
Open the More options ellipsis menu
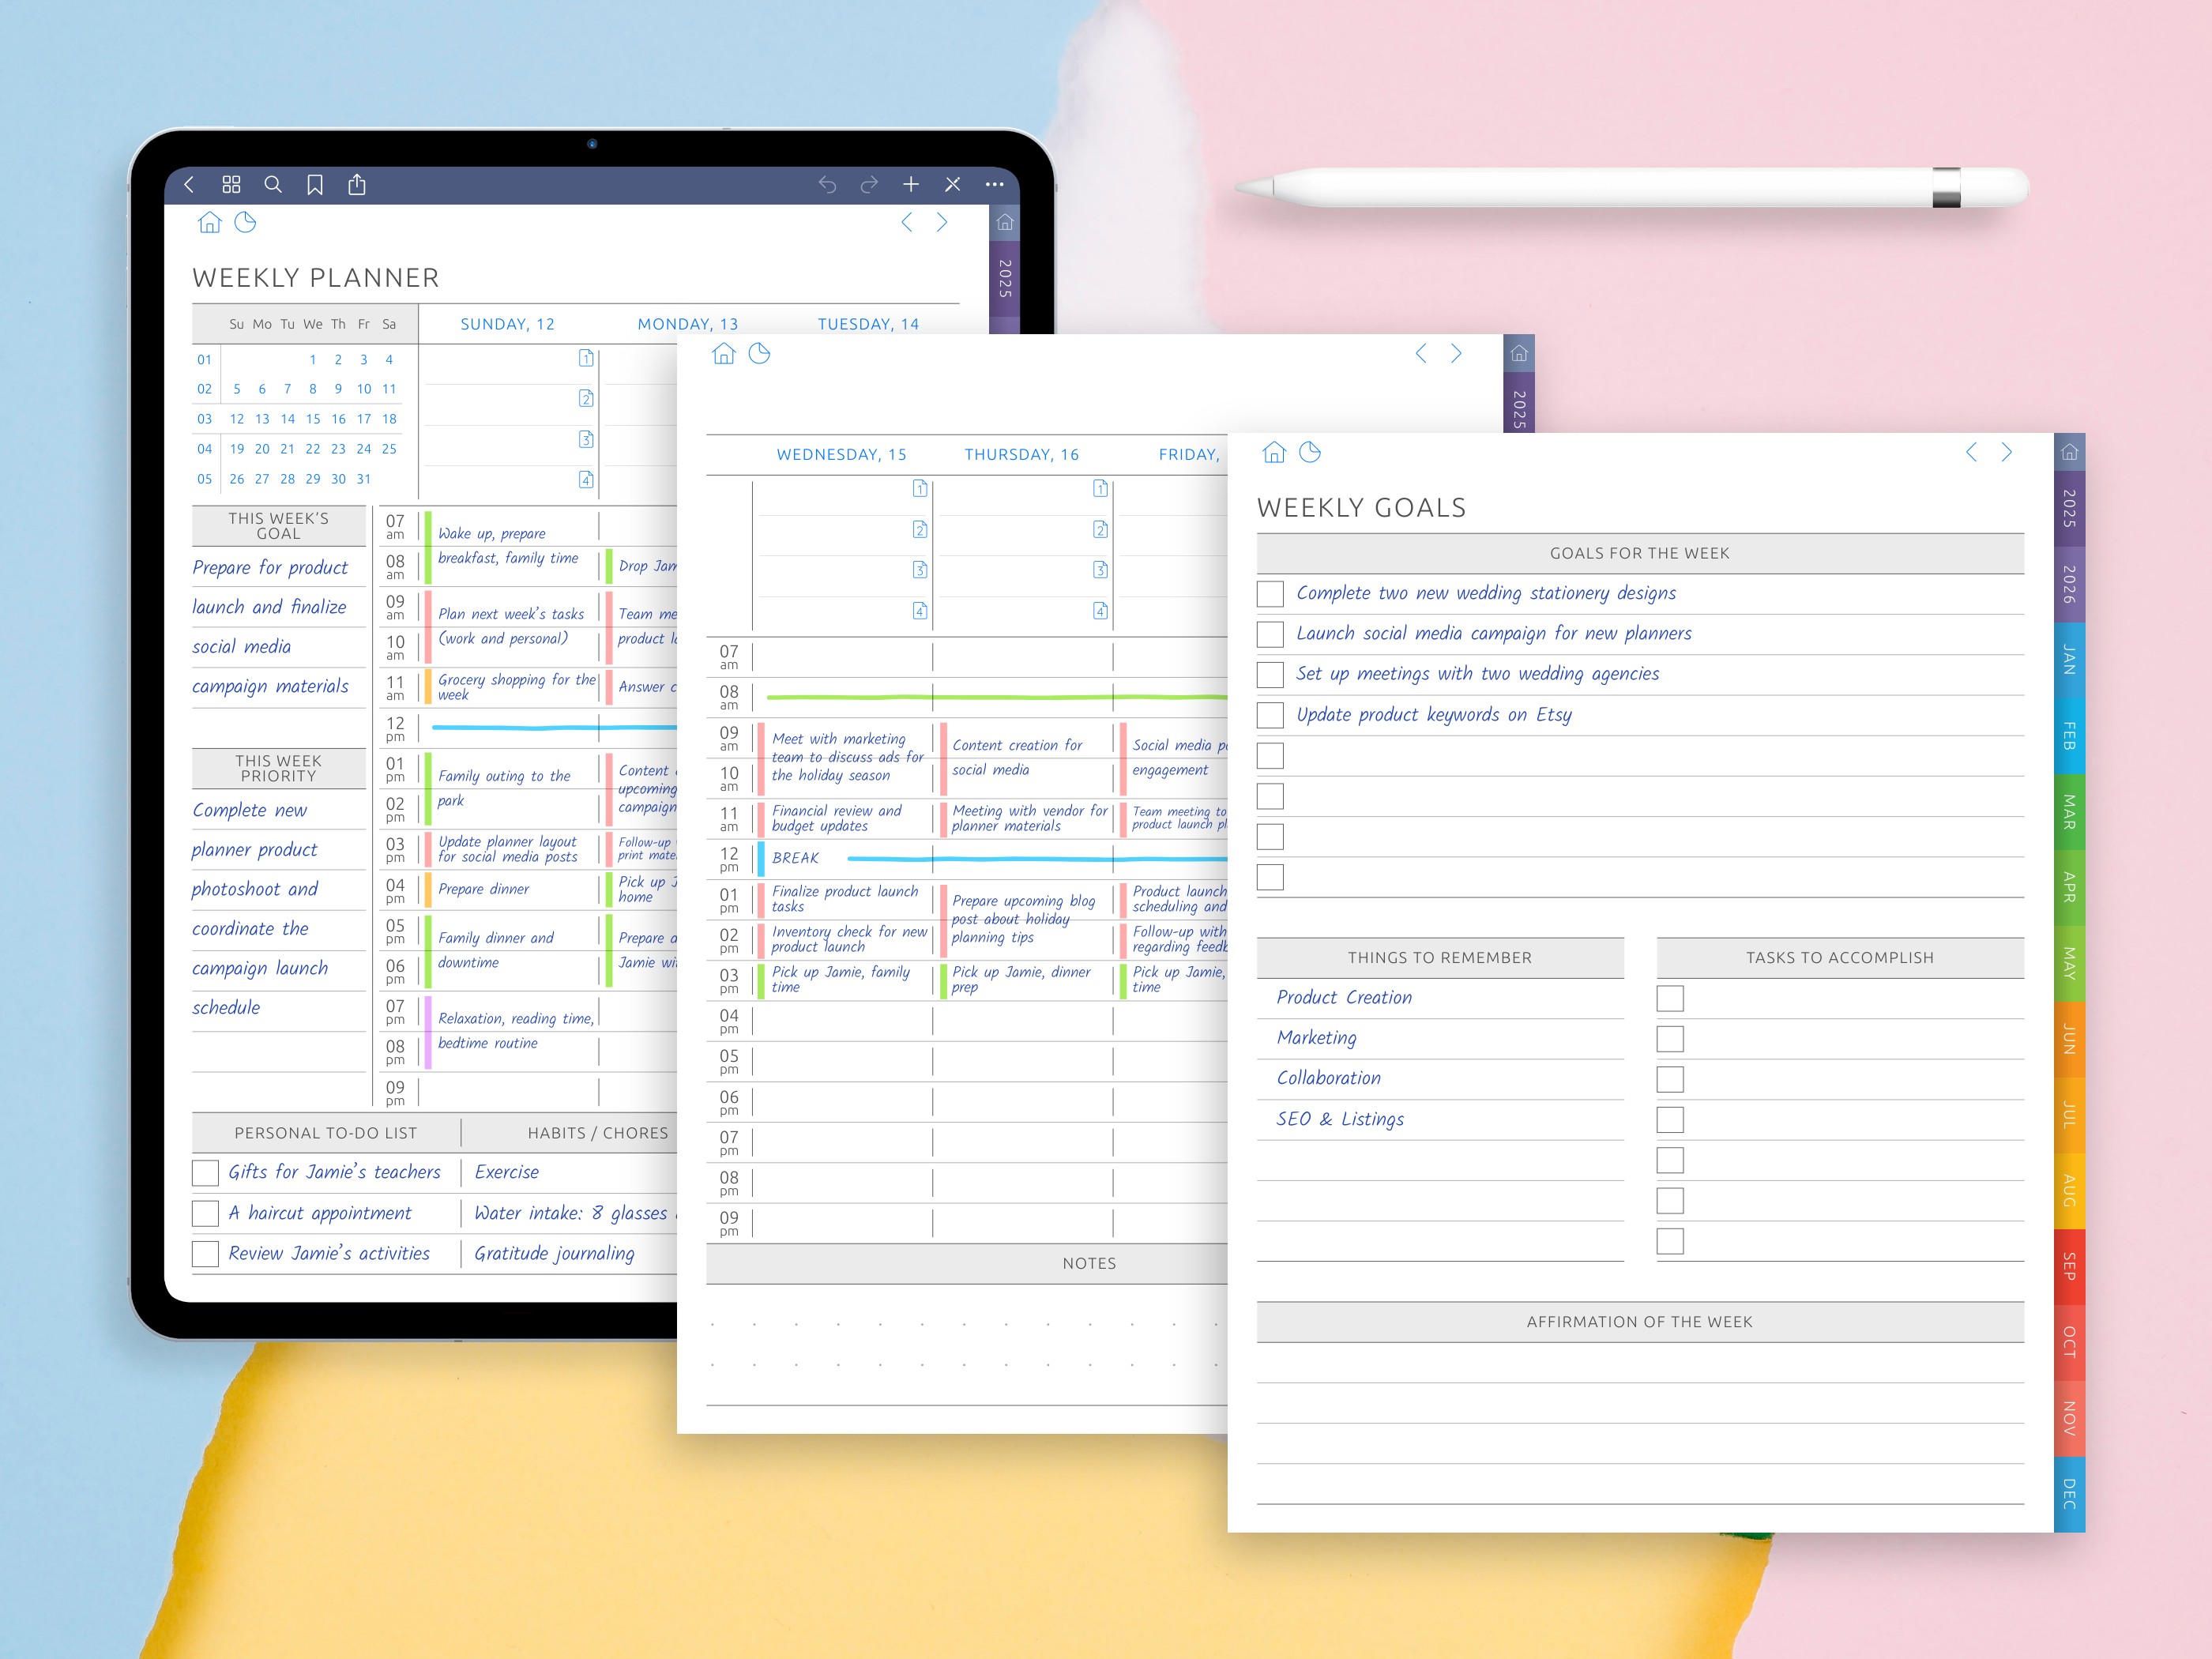(995, 184)
